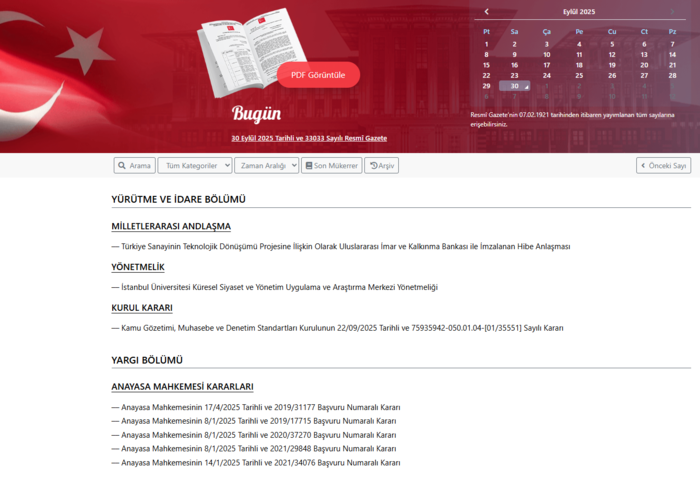Select day 24 in the calendar
This screenshot has height=479, width=700.
click(x=546, y=75)
